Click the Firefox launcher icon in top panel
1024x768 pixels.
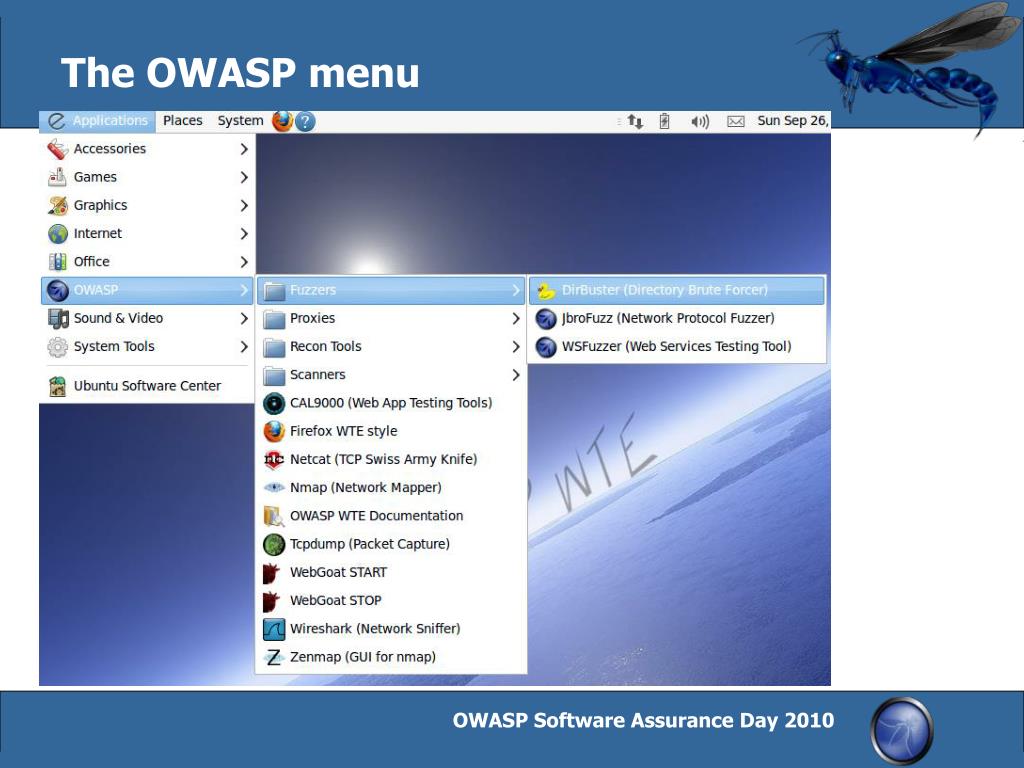coord(282,121)
